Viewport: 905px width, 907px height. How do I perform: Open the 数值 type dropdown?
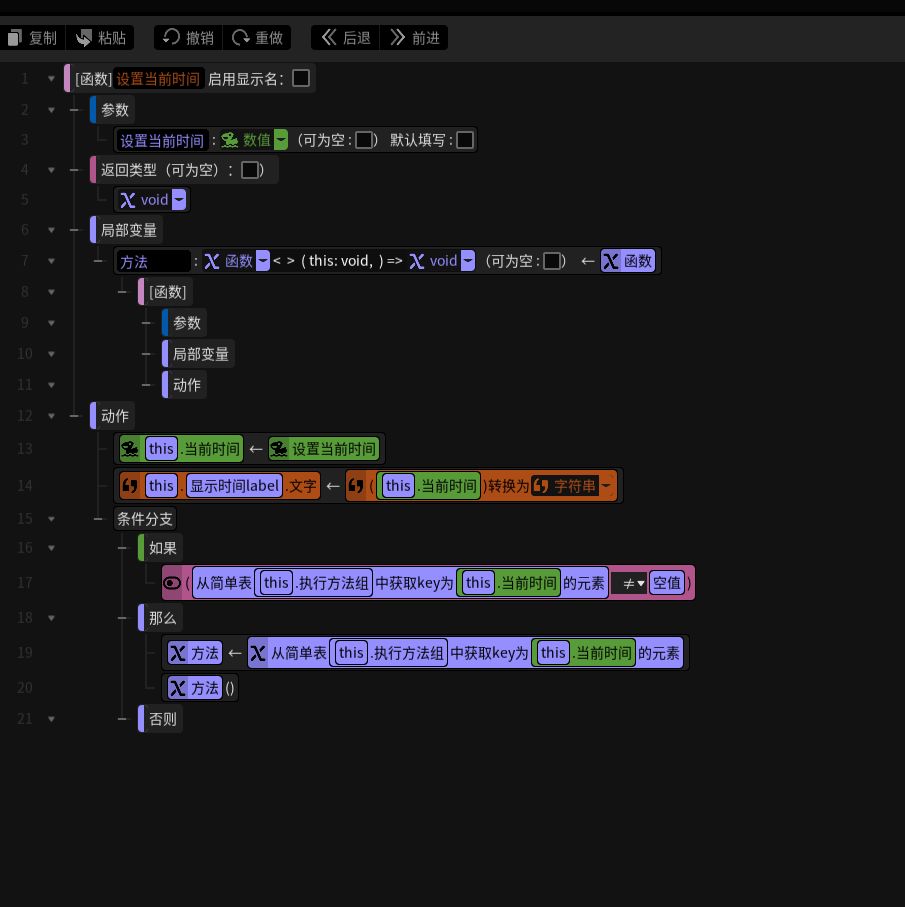coord(281,140)
